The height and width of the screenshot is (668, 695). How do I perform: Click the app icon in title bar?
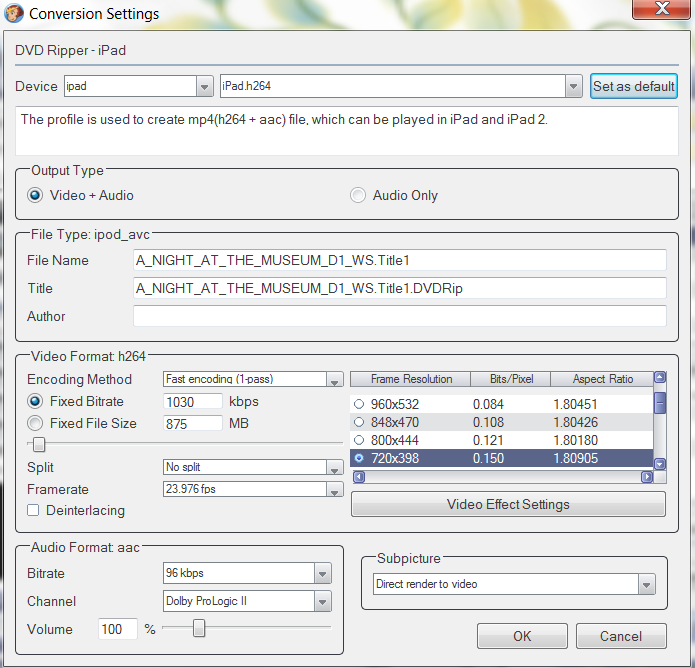pos(14,13)
